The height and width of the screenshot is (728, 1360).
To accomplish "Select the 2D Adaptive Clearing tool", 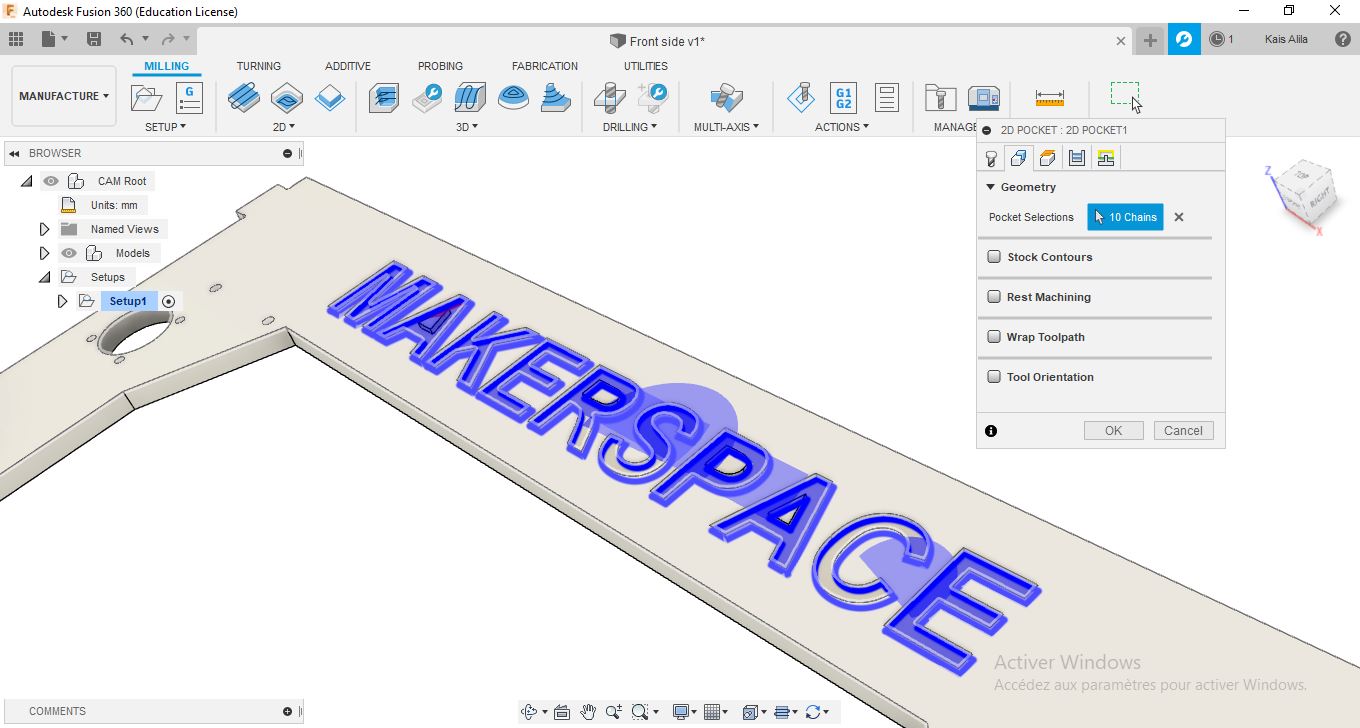I will pos(244,98).
